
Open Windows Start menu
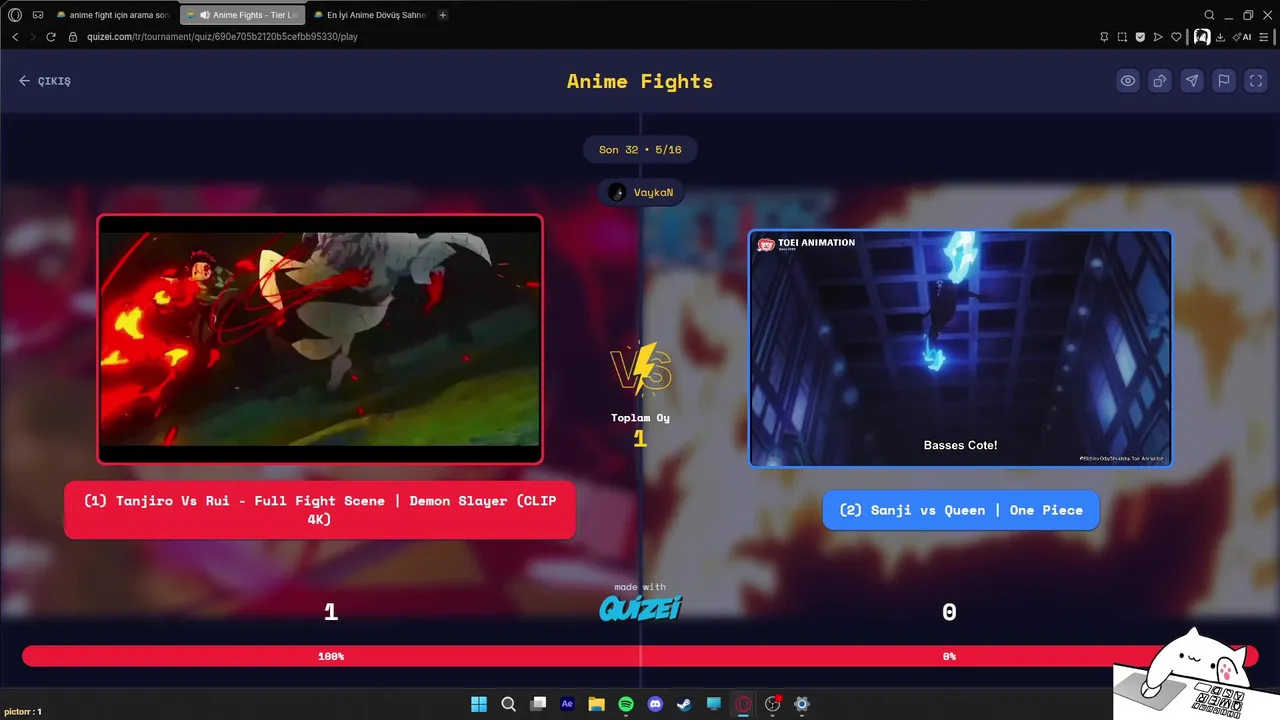(479, 704)
